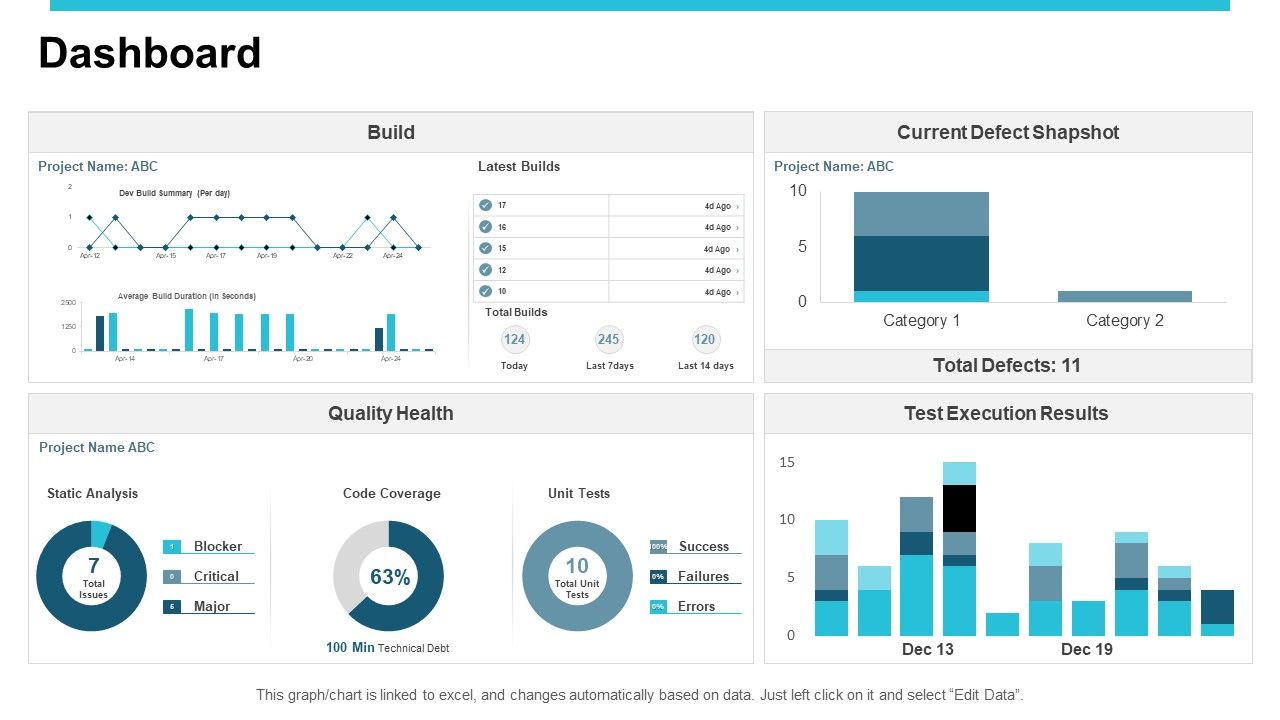Click the Critical legend entry
This screenshot has height=720, width=1280.
[208, 577]
